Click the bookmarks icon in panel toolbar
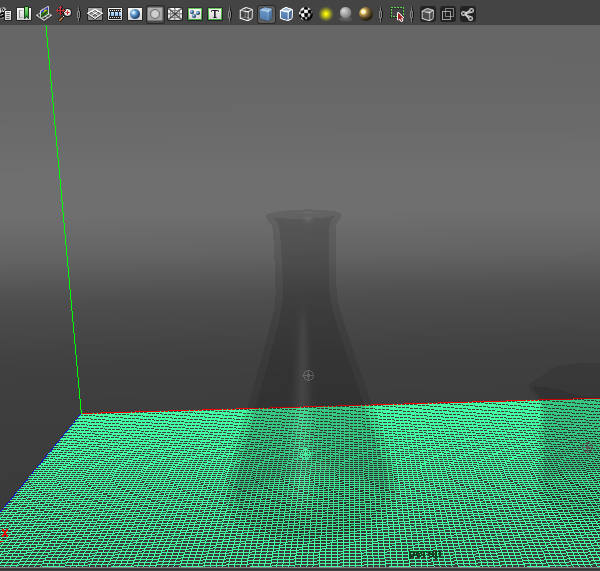600x571 pixels. [x=25, y=14]
